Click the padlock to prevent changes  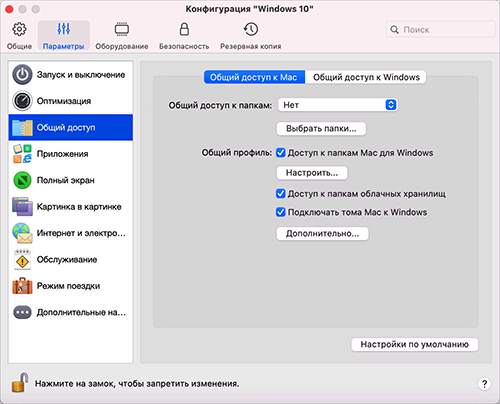pyautogui.click(x=20, y=382)
